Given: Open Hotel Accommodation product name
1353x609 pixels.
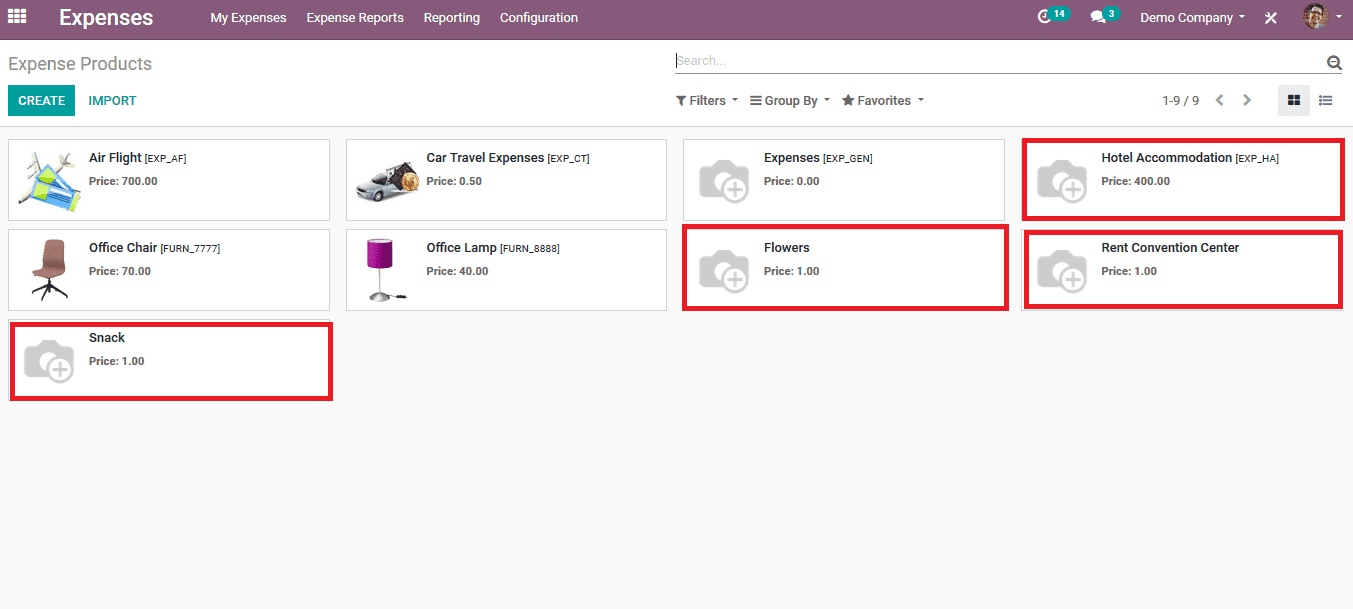Looking at the screenshot, I should (x=1166, y=158).
